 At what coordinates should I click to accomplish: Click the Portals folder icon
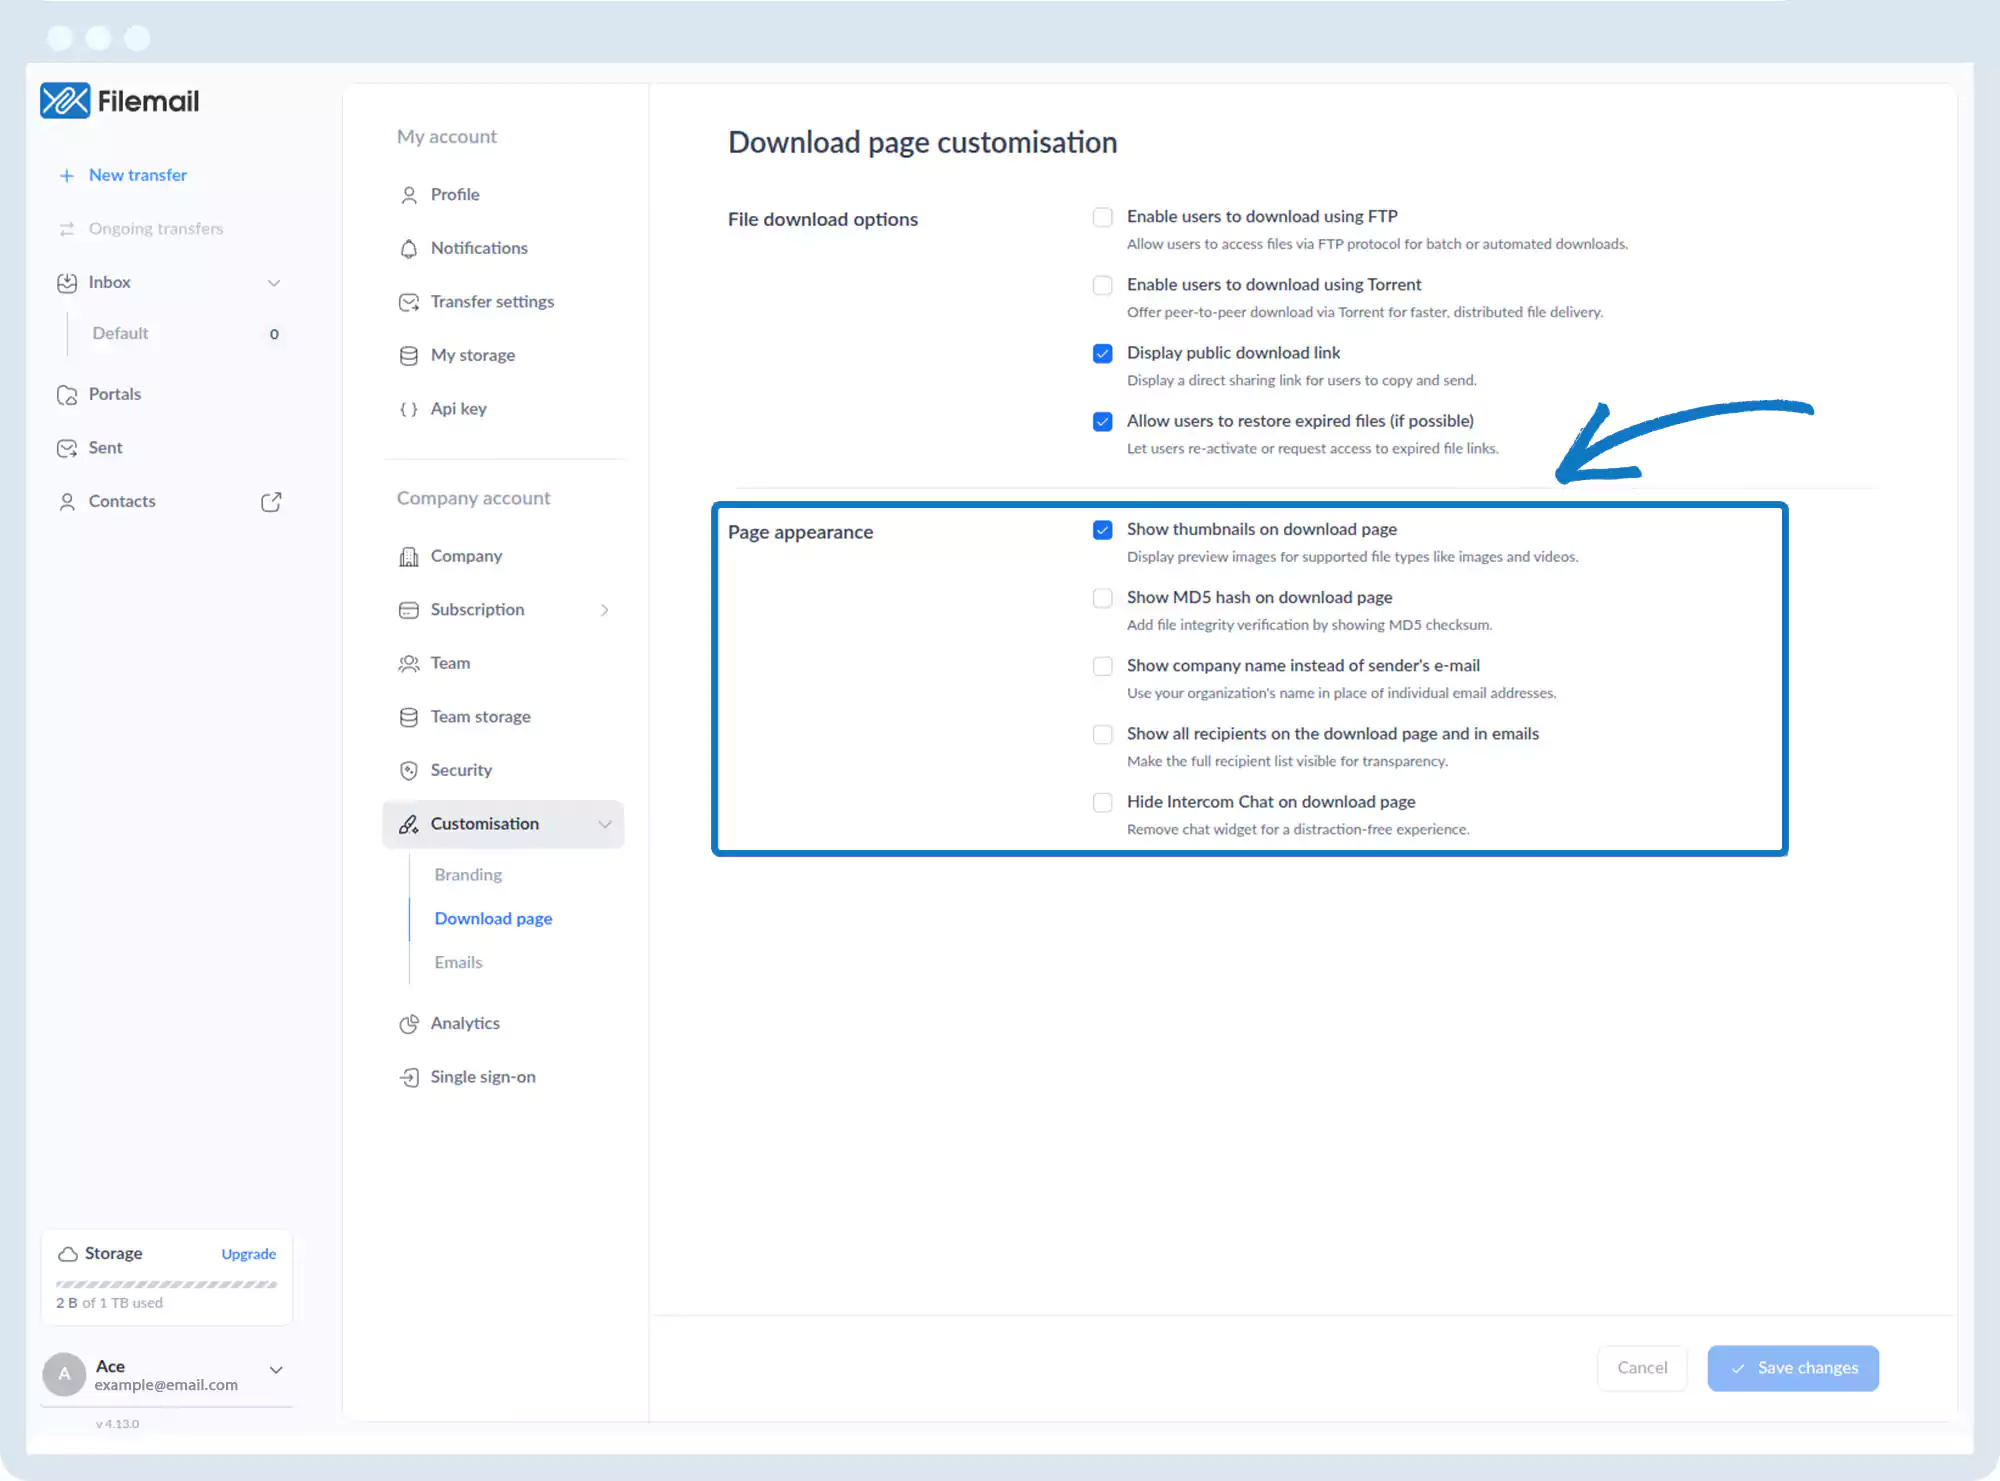pyautogui.click(x=67, y=395)
